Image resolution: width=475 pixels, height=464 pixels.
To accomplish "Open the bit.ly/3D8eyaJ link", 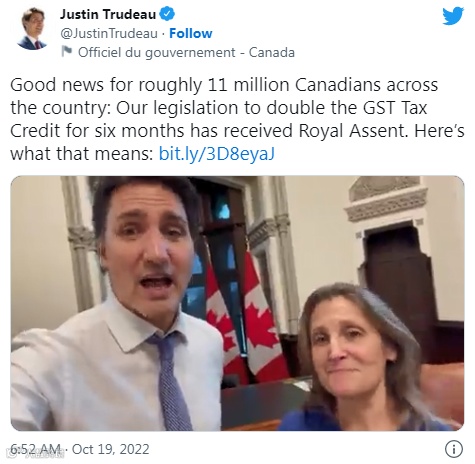I will pyautogui.click(x=216, y=154).
